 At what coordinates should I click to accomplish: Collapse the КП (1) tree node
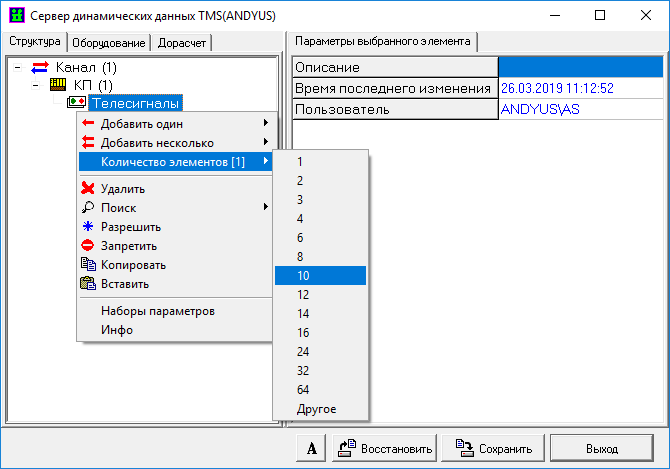(36, 85)
